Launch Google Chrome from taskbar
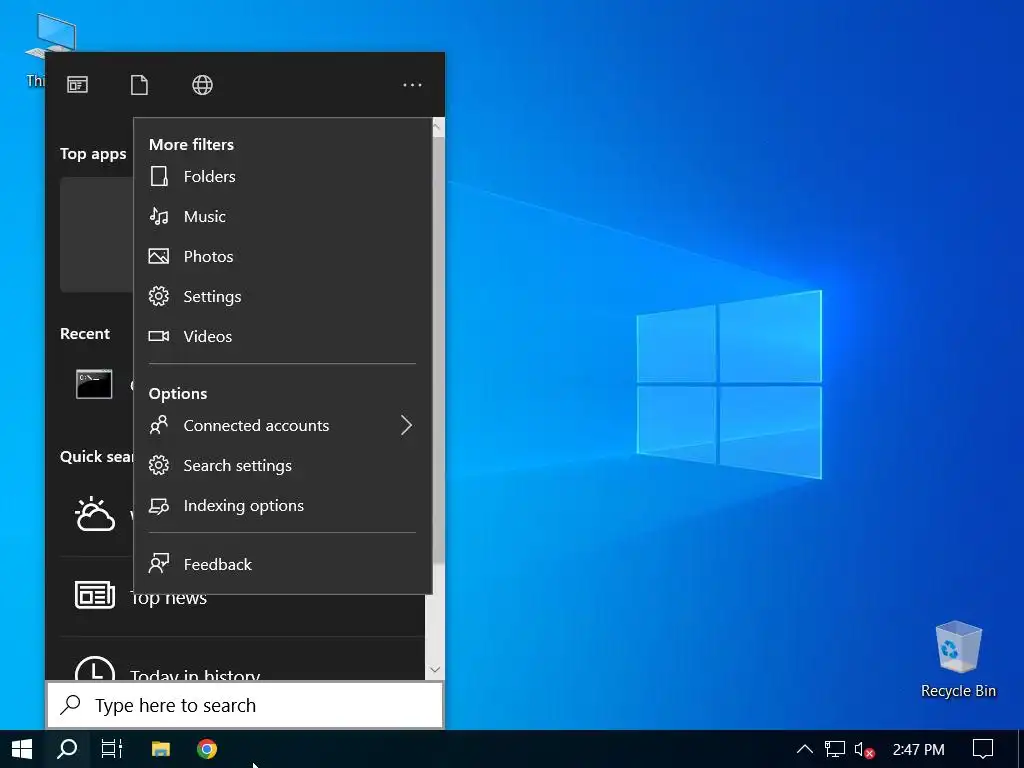The image size is (1024, 768). [x=207, y=749]
